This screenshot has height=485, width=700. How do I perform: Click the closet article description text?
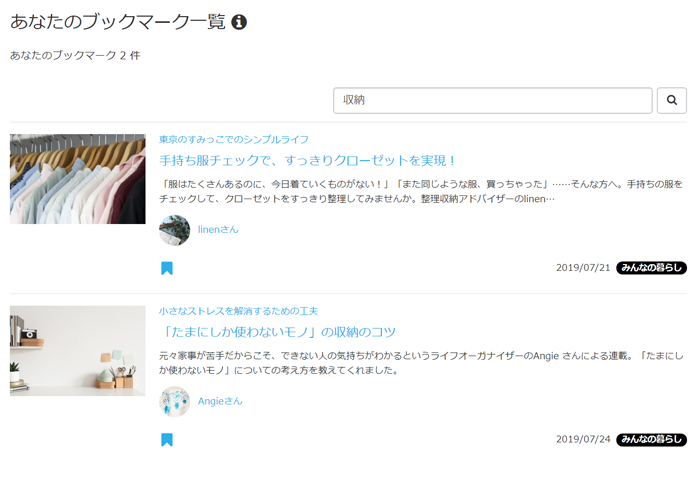coord(421,191)
